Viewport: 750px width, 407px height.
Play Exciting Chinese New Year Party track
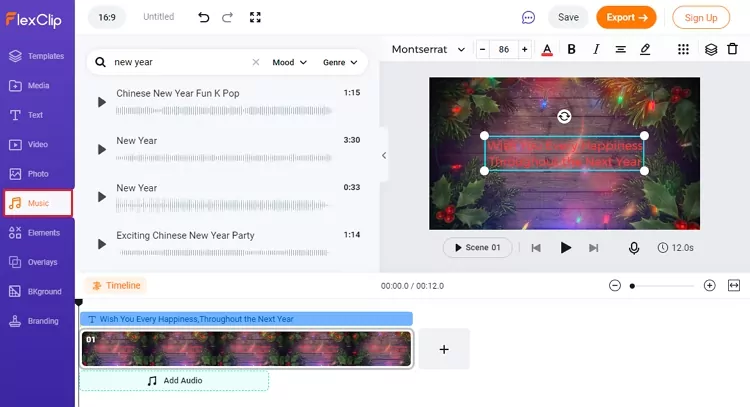pyautogui.click(x=101, y=244)
